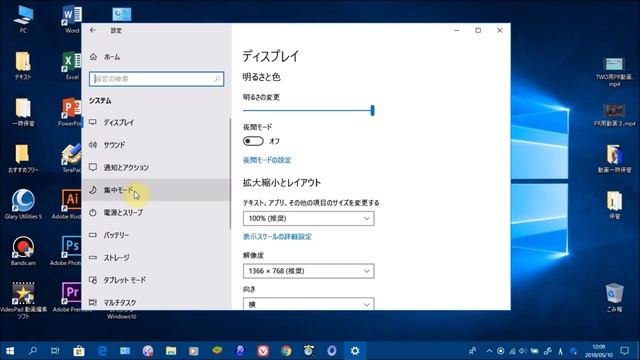Viewport: 640px width, 360px height.
Task: Select the 動画一時保管 folder on desktop
Action: pyautogui.click(x=614, y=158)
